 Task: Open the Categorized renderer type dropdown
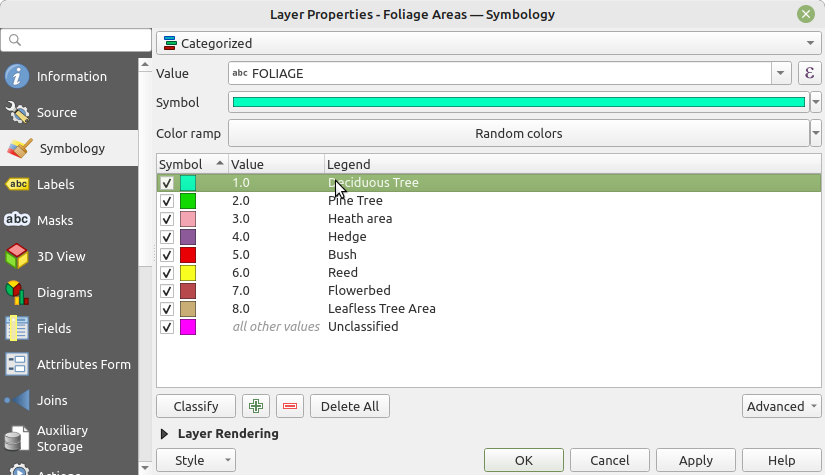pos(488,44)
